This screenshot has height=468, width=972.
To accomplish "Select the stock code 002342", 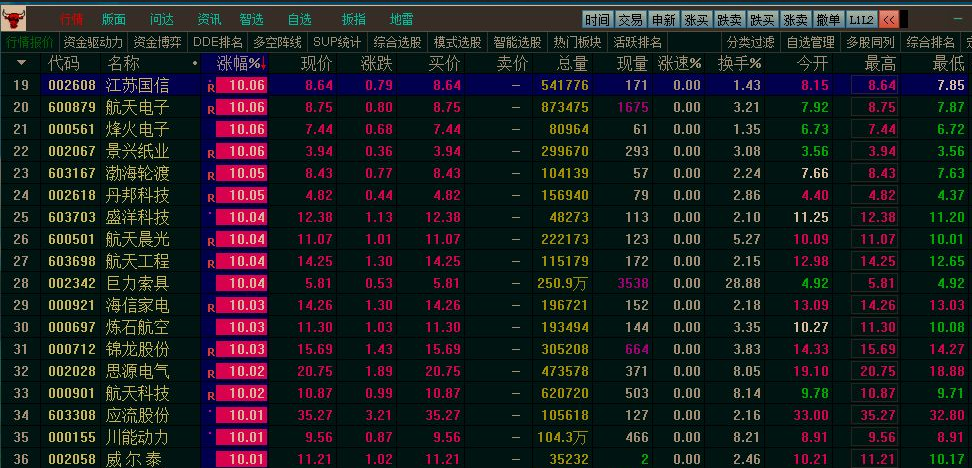I will (72, 284).
